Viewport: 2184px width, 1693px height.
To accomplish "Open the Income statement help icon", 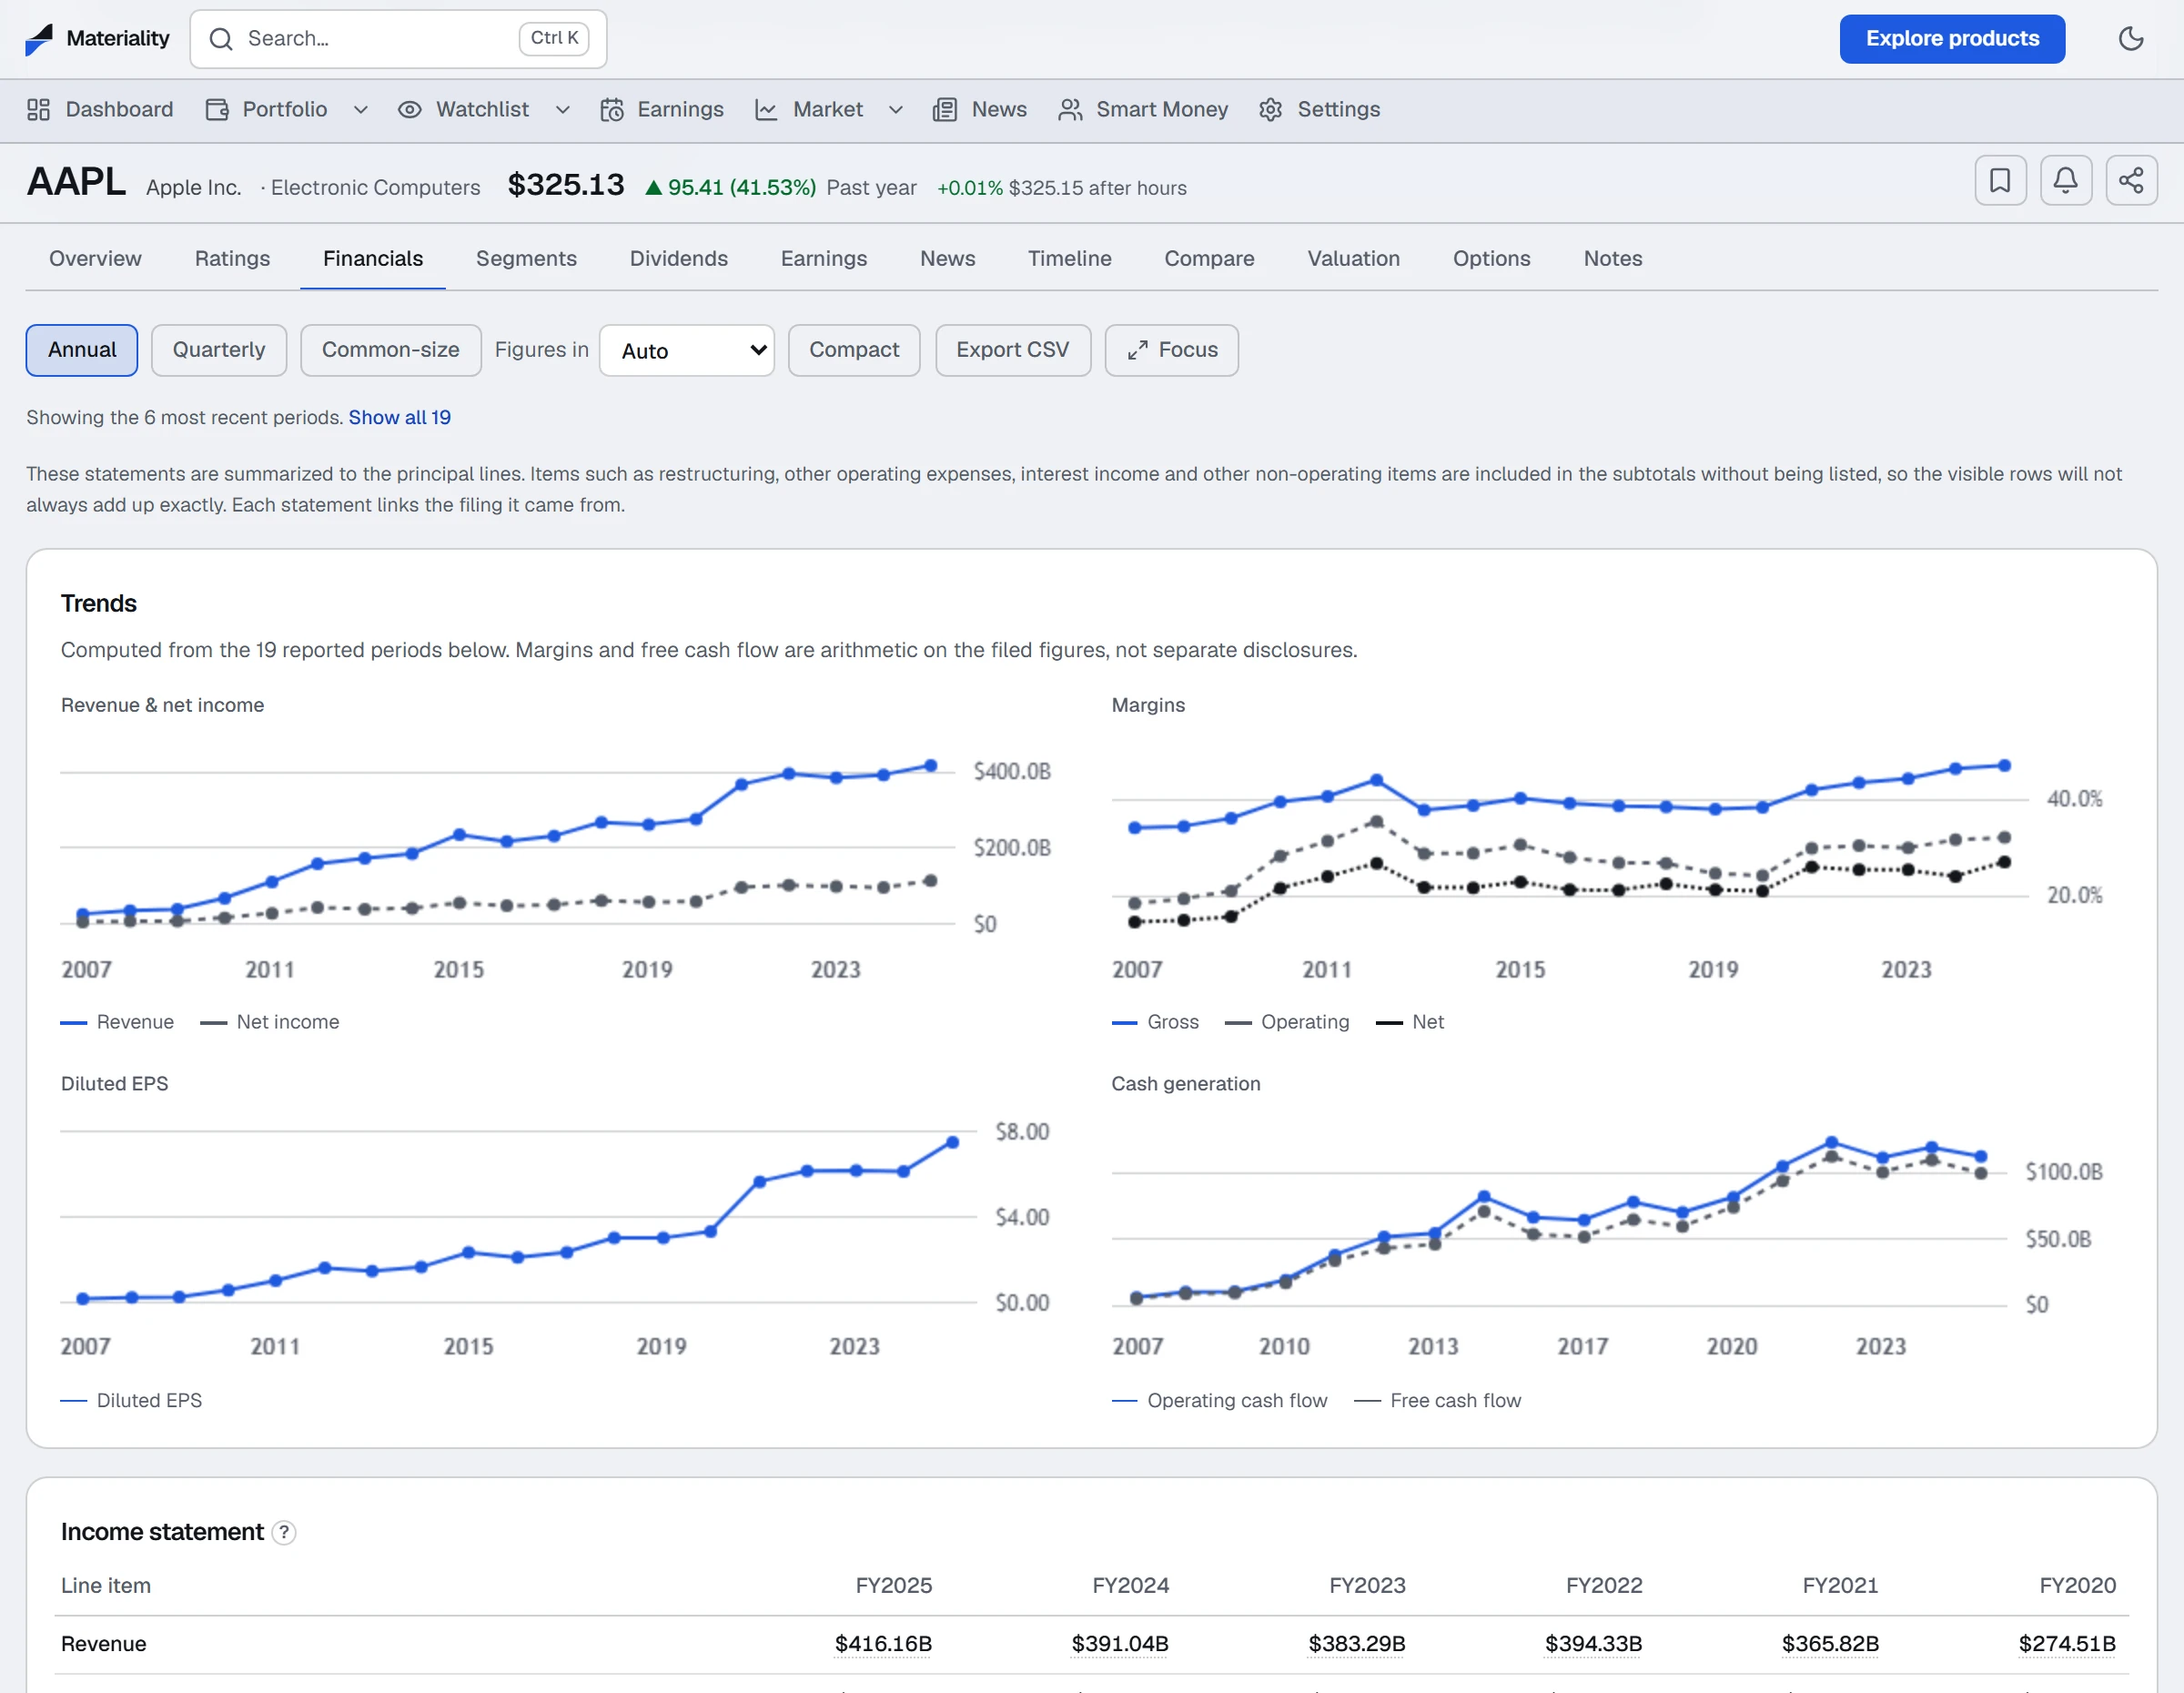I will (284, 1532).
